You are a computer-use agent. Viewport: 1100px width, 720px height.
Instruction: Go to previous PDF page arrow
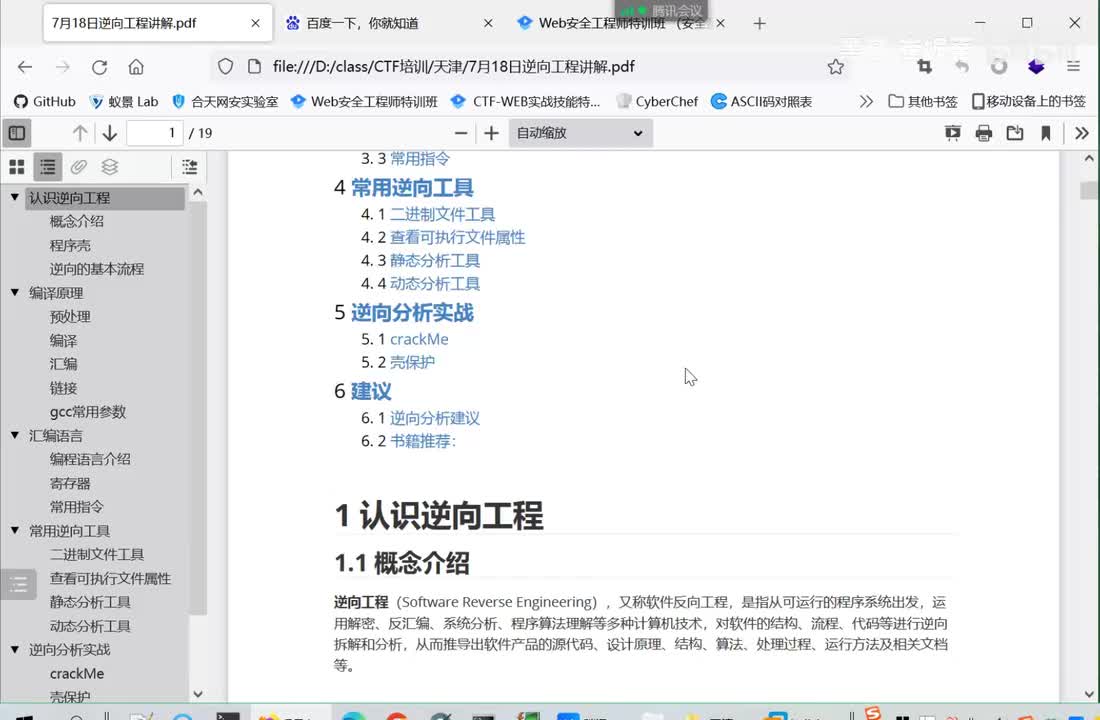point(80,133)
